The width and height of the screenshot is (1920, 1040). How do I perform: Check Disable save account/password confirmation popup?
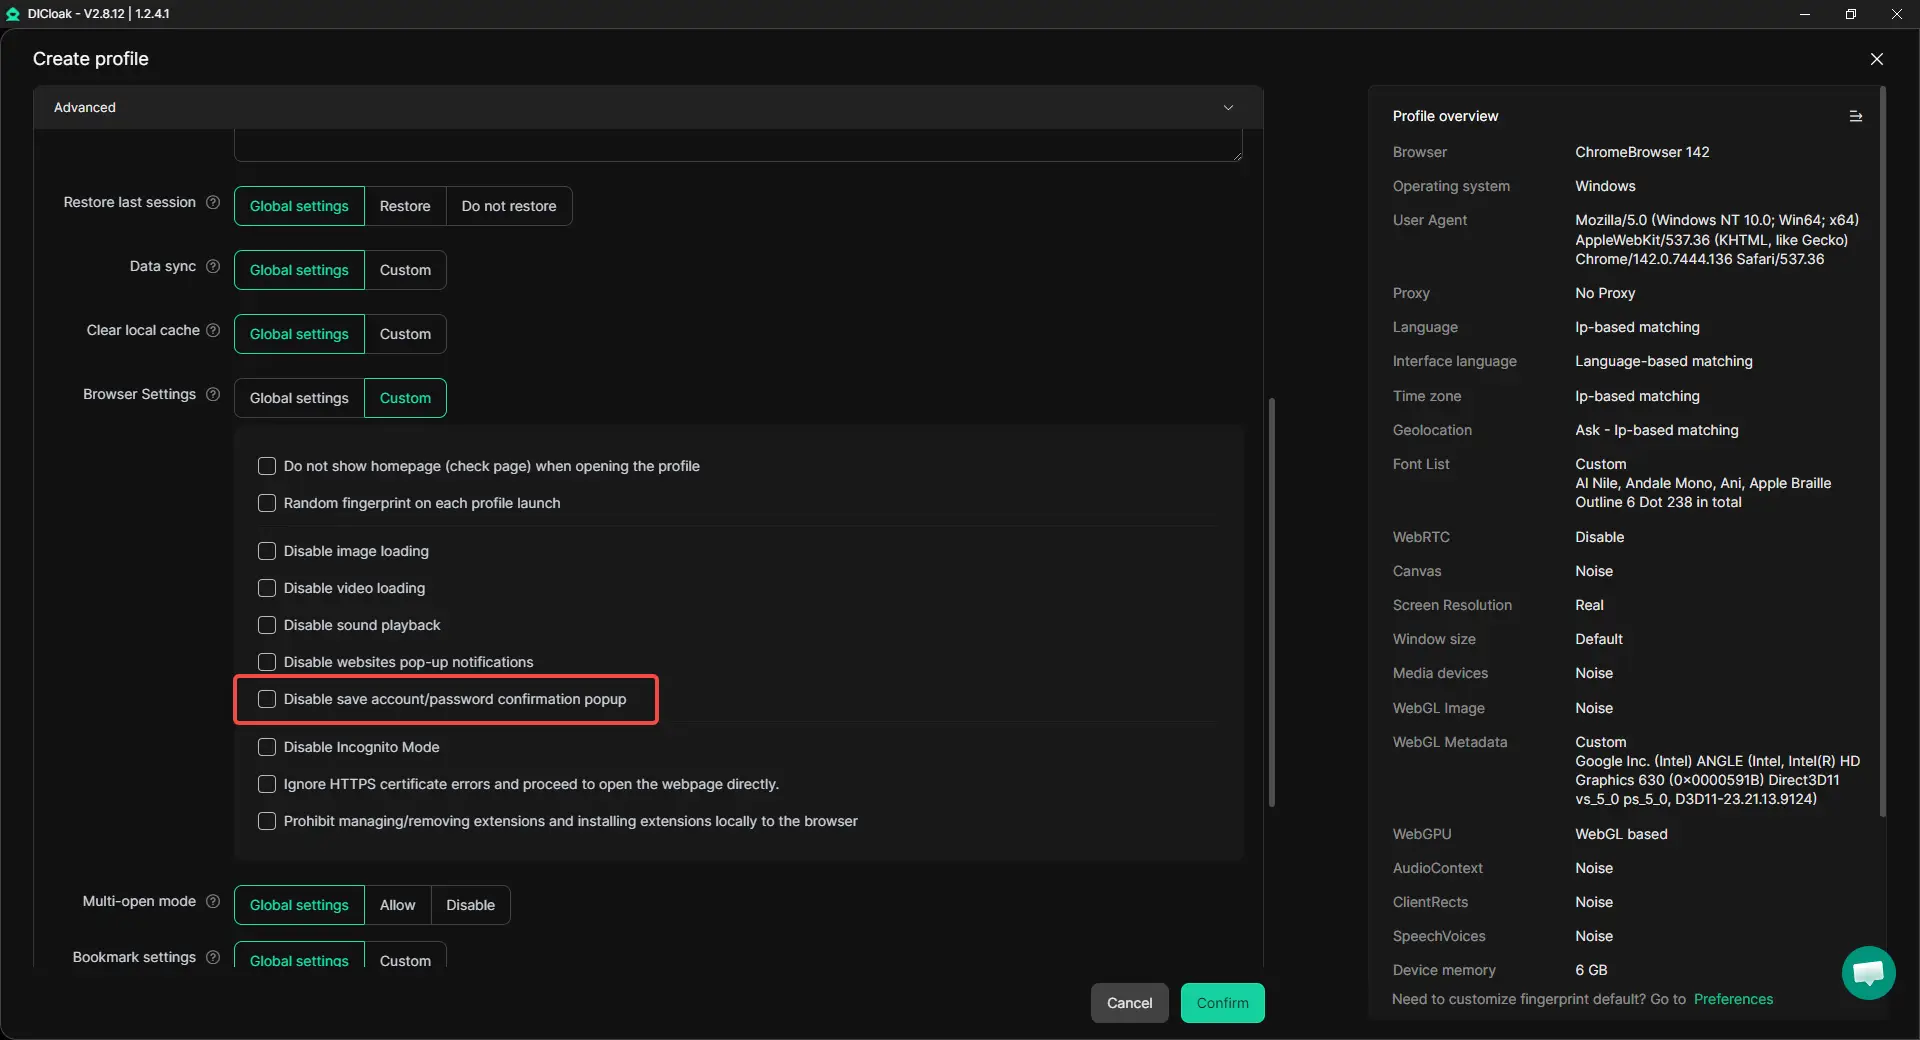pos(267,700)
